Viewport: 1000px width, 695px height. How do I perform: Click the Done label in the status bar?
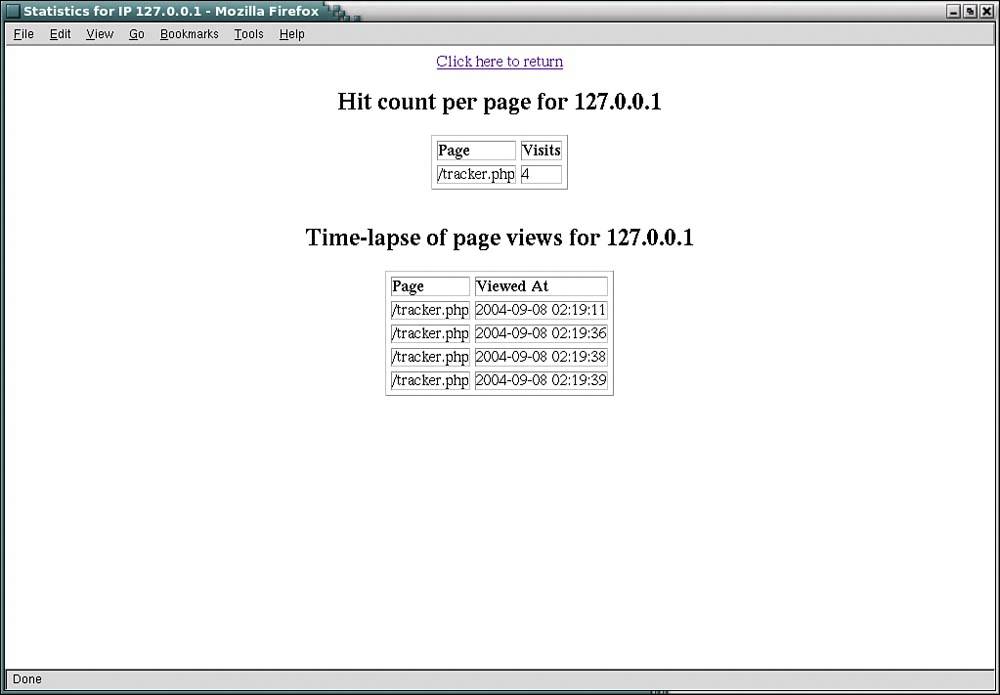point(27,678)
